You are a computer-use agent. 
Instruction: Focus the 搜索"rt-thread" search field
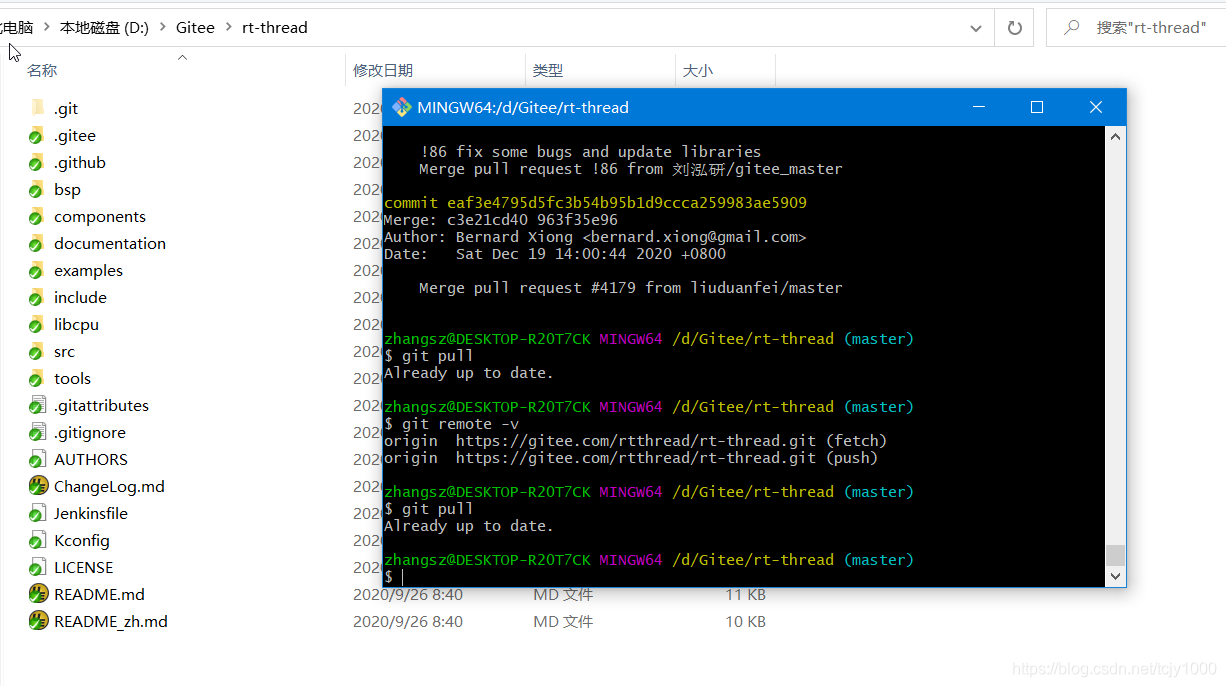pos(1135,28)
